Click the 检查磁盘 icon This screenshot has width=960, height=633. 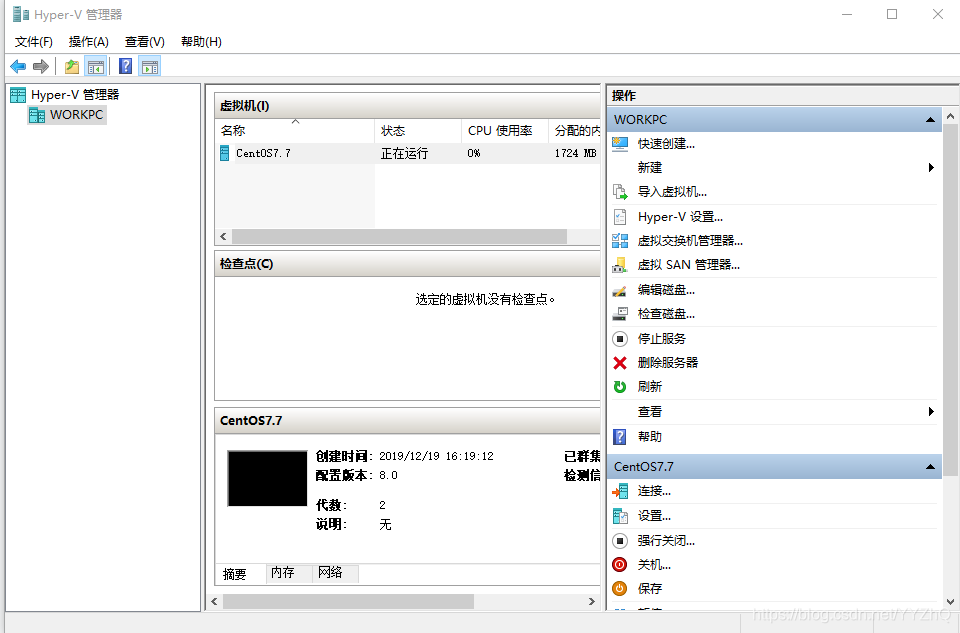click(x=620, y=314)
